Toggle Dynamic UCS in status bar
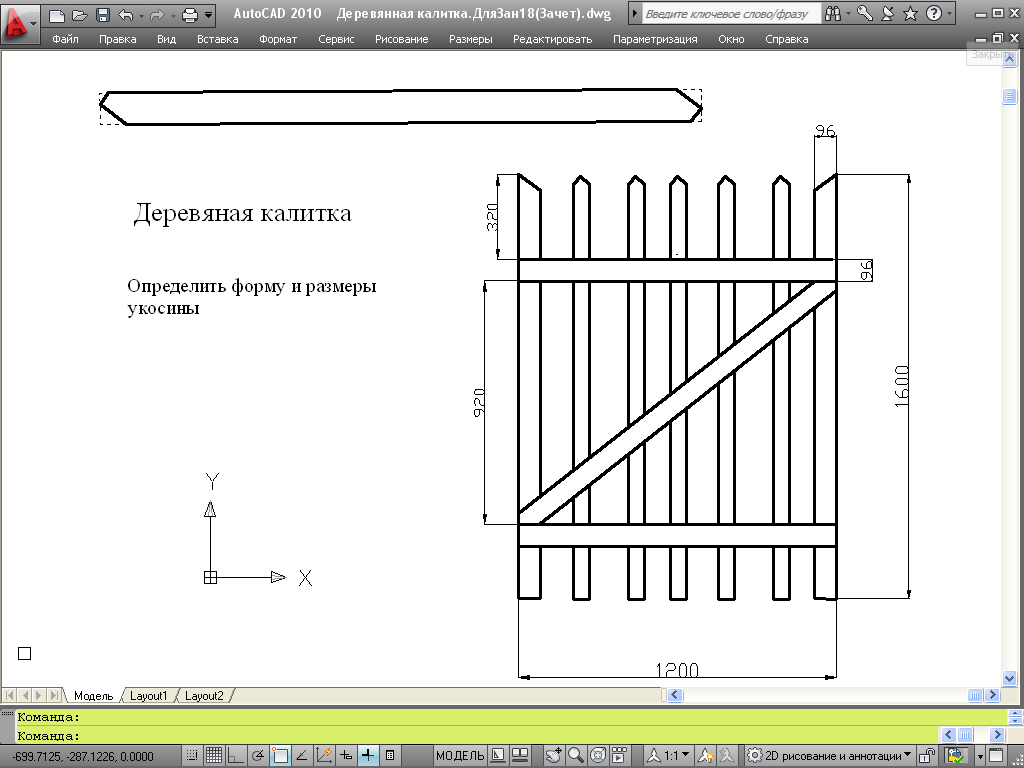 point(324,756)
